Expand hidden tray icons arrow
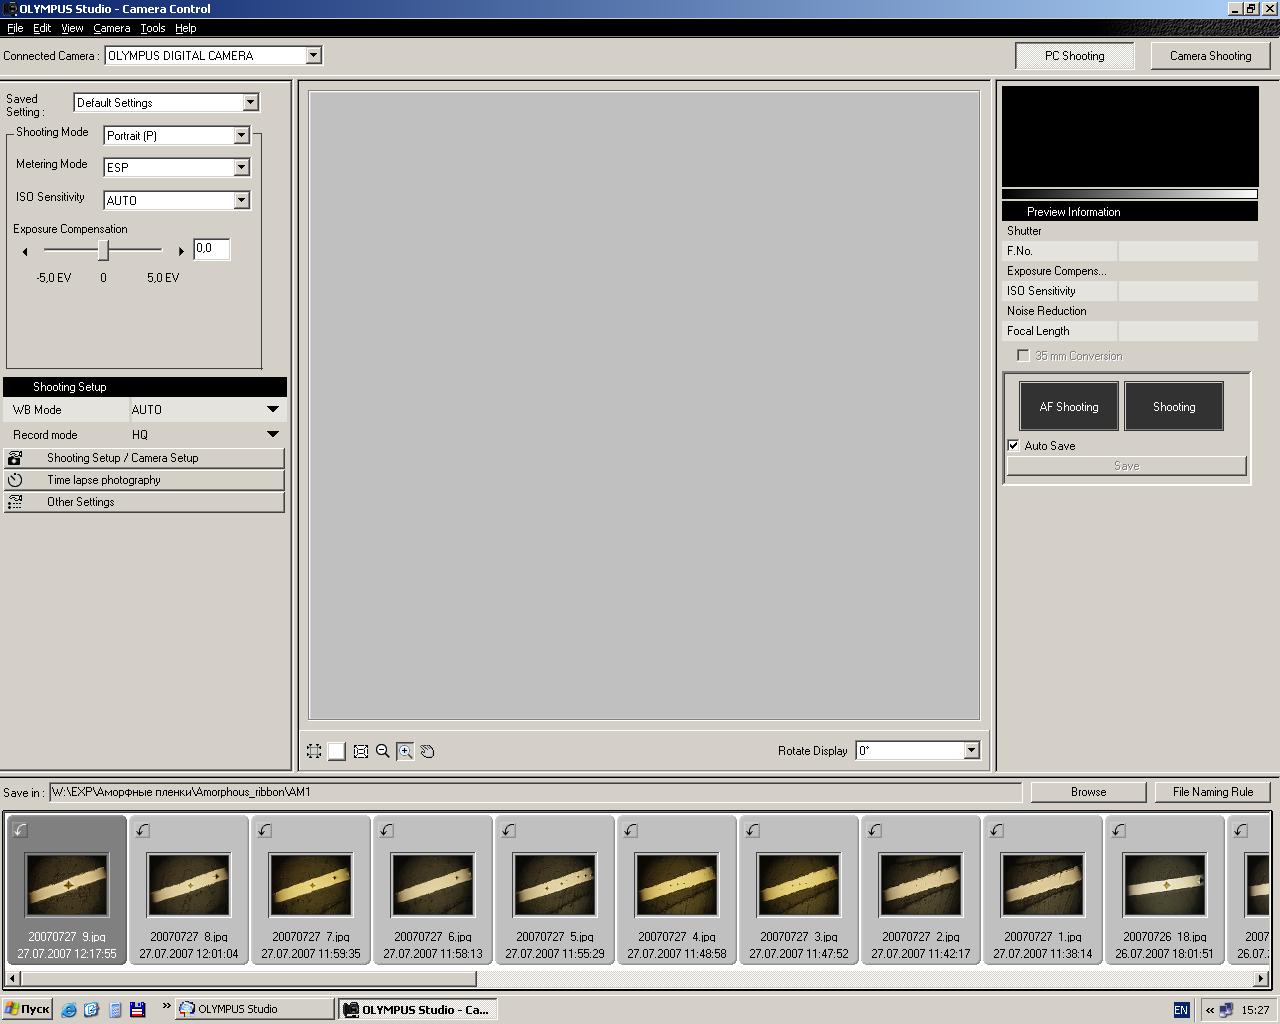The width and height of the screenshot is (1280, 1024). [x=1210, y=1010]
